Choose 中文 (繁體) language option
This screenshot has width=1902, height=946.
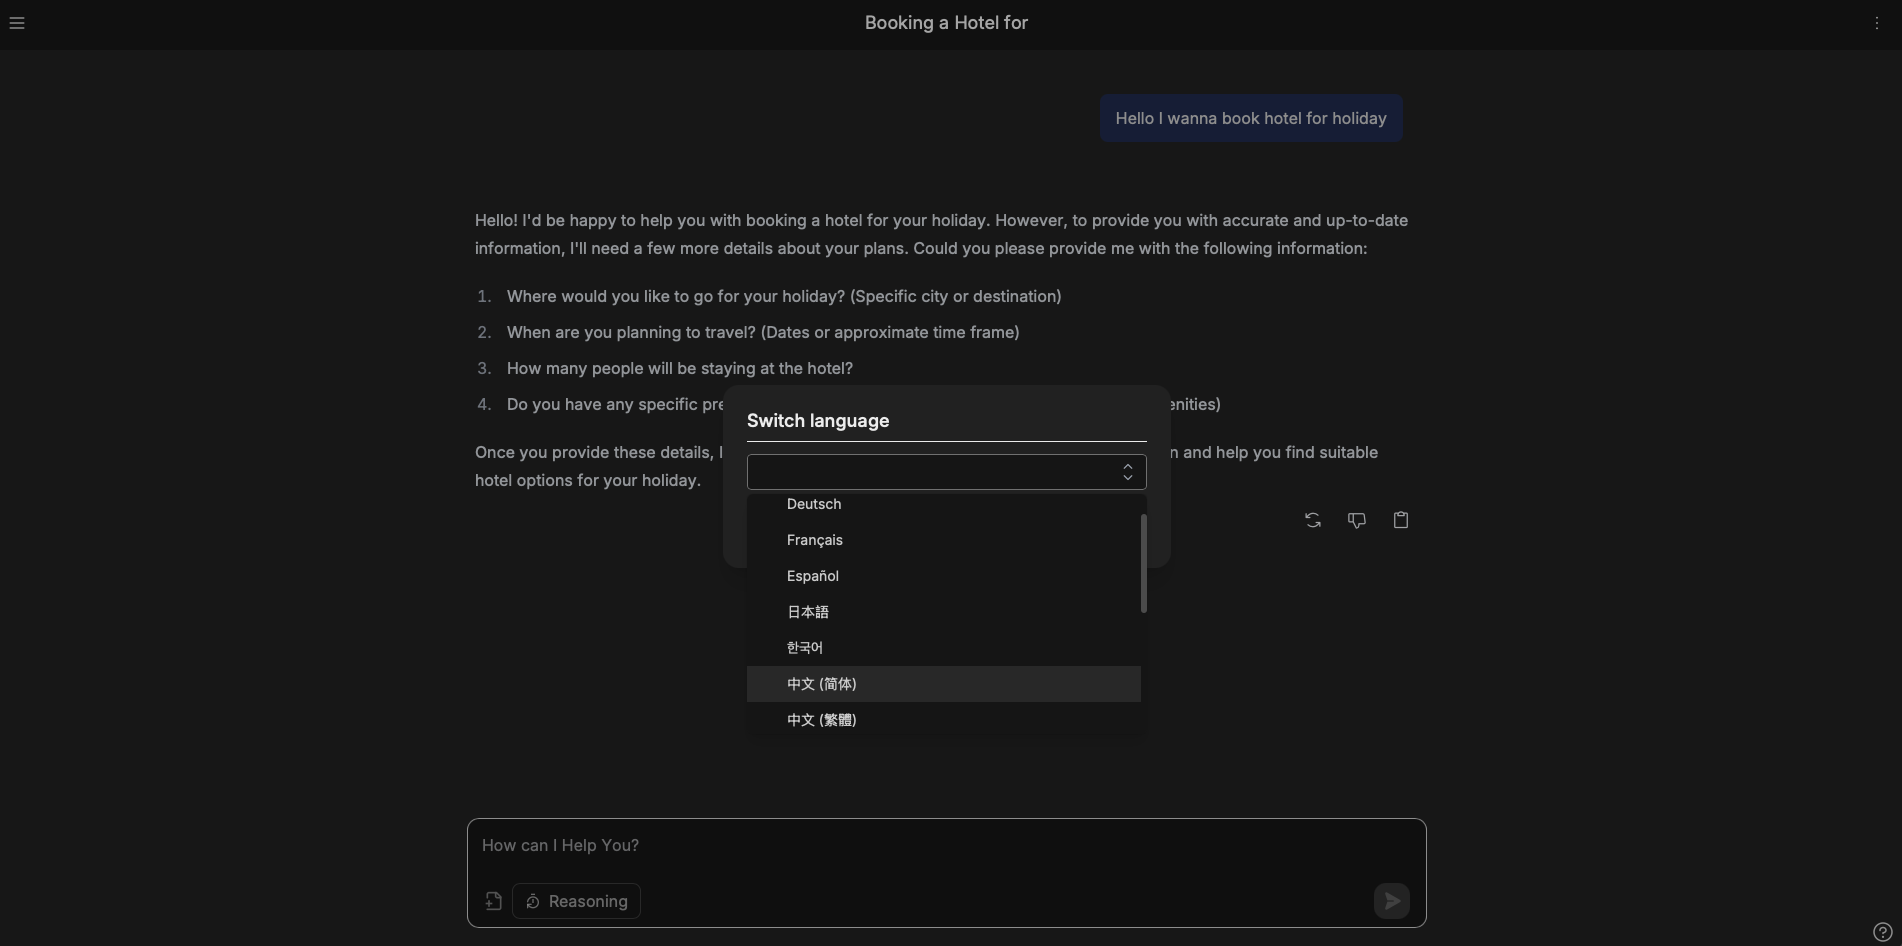point(822,720)
